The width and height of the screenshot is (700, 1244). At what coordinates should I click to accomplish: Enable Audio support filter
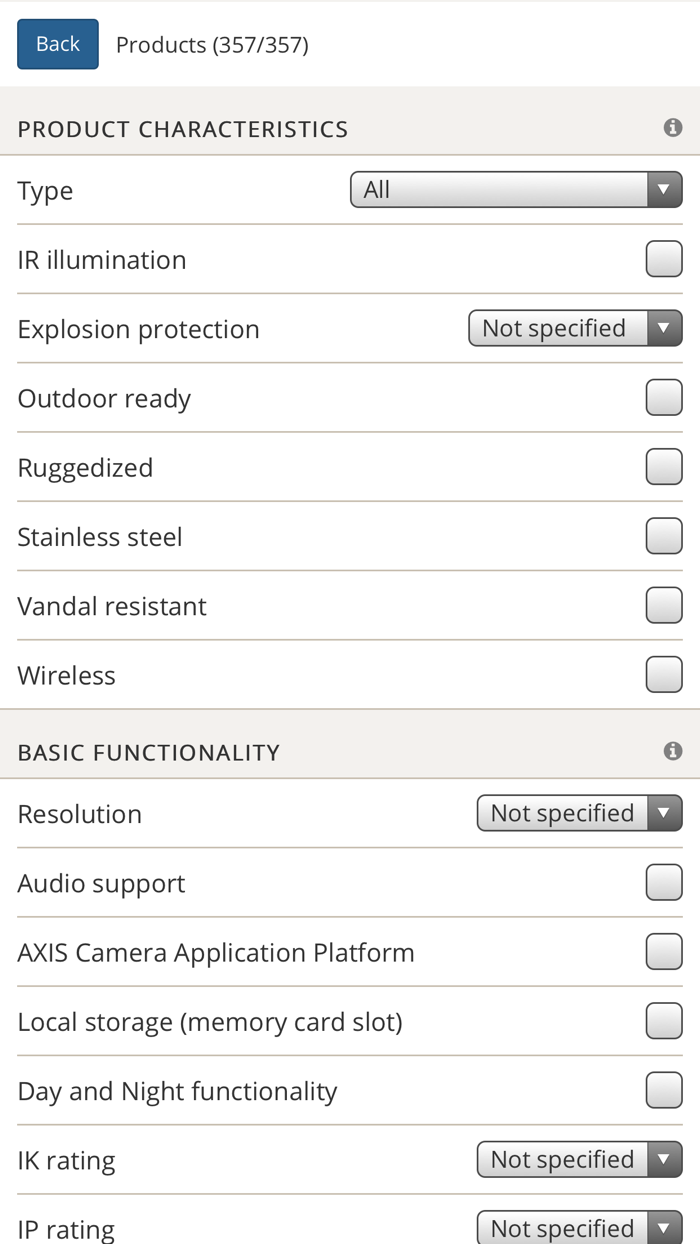[665, 881]
